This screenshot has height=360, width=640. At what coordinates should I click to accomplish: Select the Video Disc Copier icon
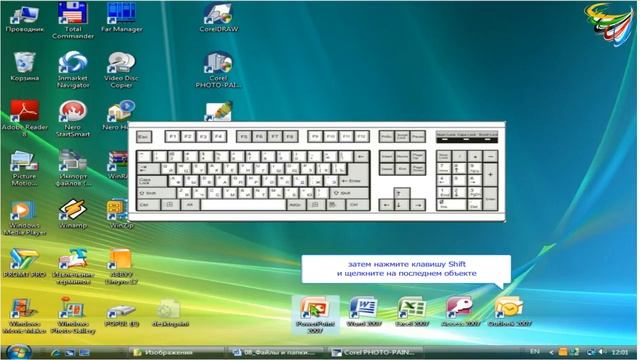tap(121, 69)
